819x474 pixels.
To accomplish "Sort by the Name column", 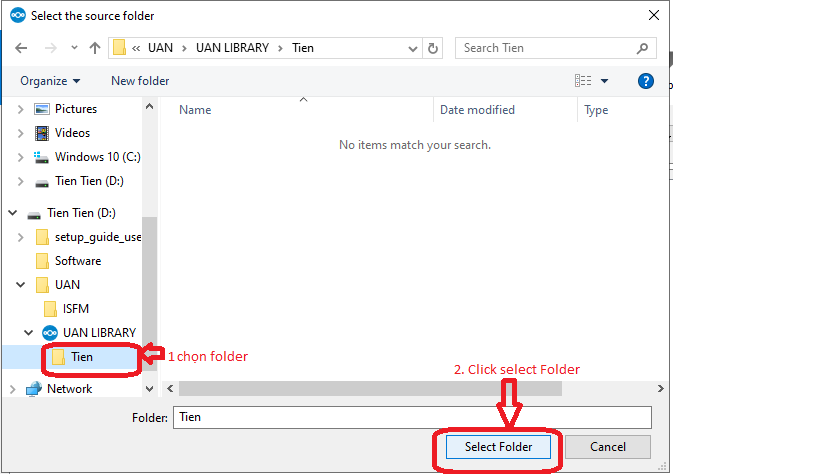I will point(195,110).
